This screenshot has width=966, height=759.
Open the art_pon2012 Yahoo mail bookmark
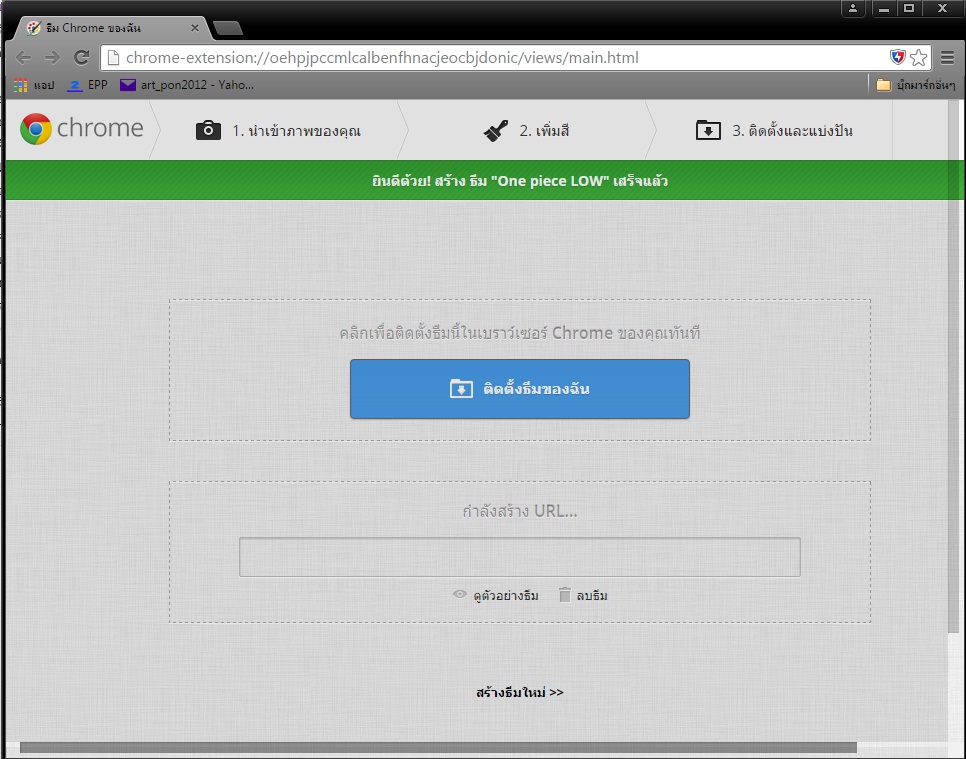[x=187, y=85]
